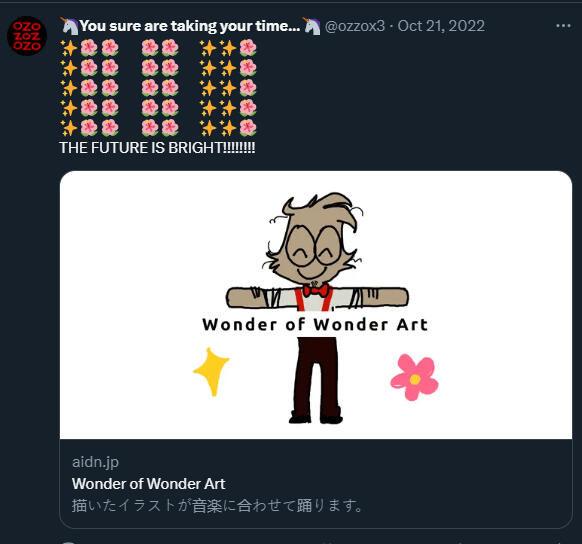
Task: Click "Wonder of Wonder Art" text inside the preview image
Action: tap(315, 325)
